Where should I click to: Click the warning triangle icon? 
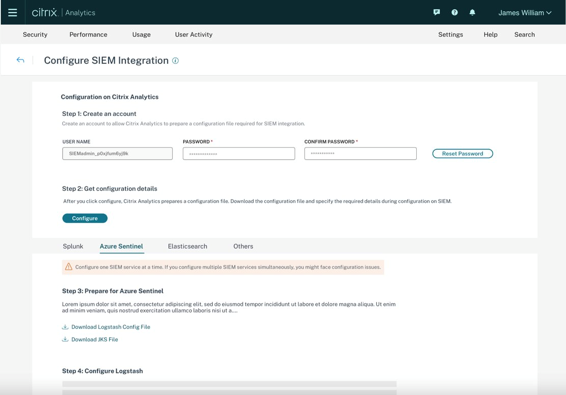pyautogui.click(x=68, y=267)
